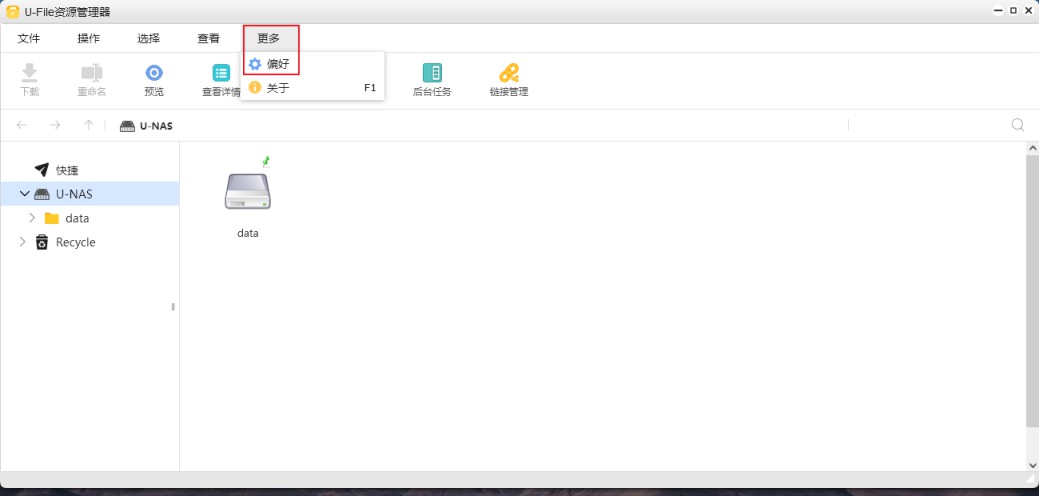The width and height of the screenshot is (1039, 496).
Task: Click the Preview (预览) eye icon
Action: tap(154, 73)
